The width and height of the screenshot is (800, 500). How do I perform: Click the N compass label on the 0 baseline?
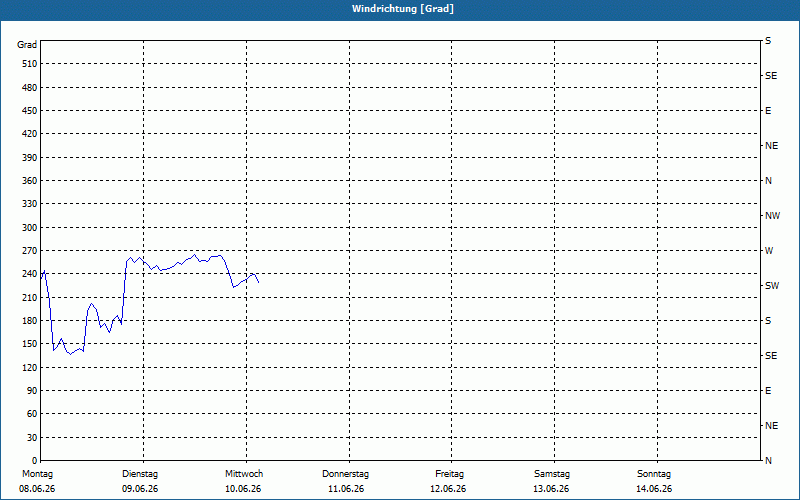(x=769, y=460)
